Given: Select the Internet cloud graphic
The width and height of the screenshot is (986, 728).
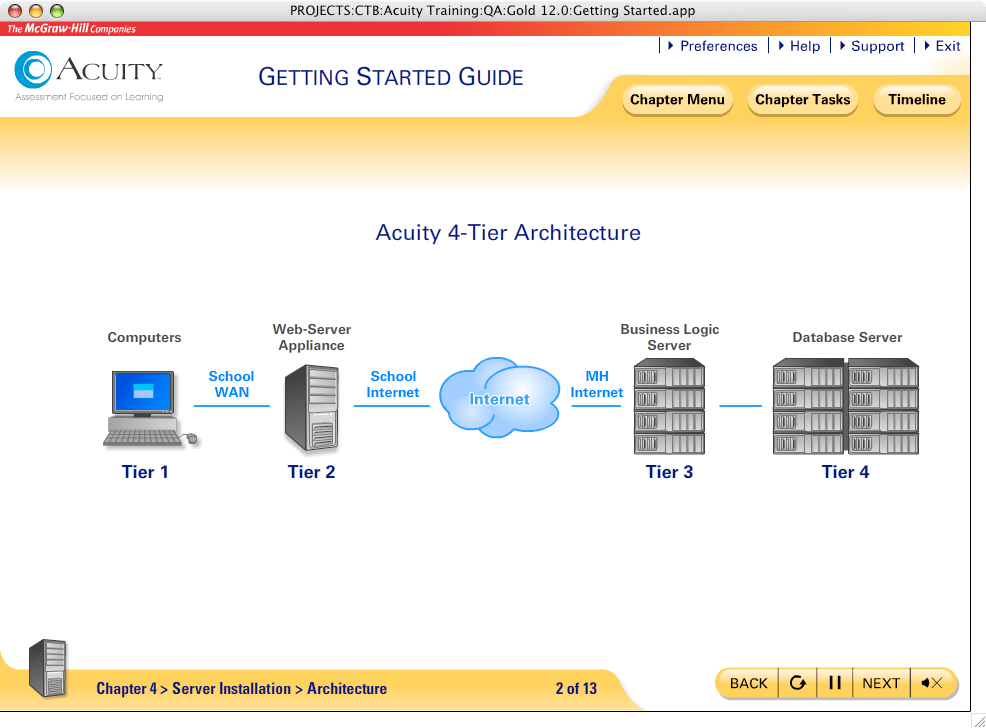Looking at the screenshot, I should click(500, 399).
